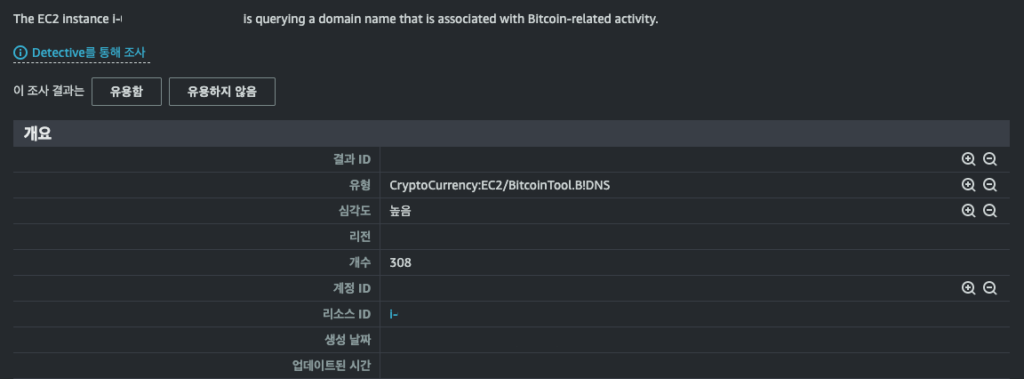Click zoom-out icon on 계정 ID row
This screenshot has height=379, width=1024.
[990, 288]
